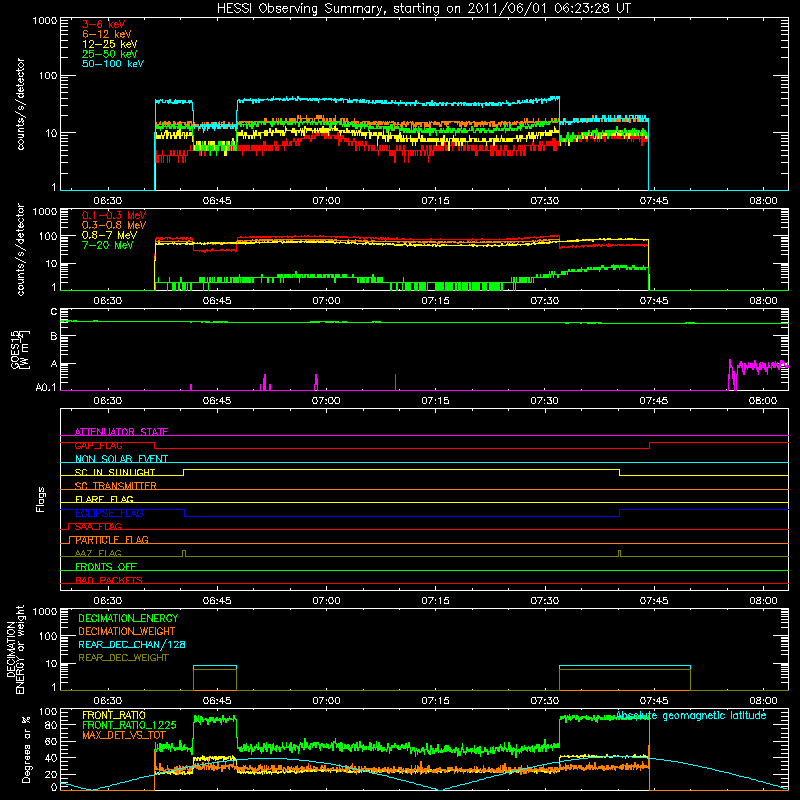Select the ATTENUATOR_STATE flag label
Viewport: 800px width, 800px height.
121,432
